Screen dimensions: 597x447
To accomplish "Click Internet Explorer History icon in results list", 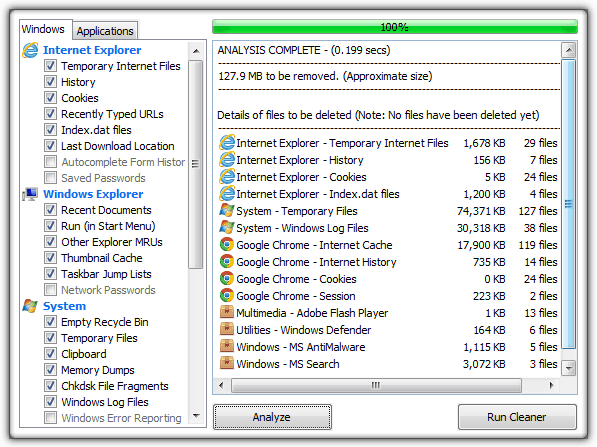I will click(227, 160).
